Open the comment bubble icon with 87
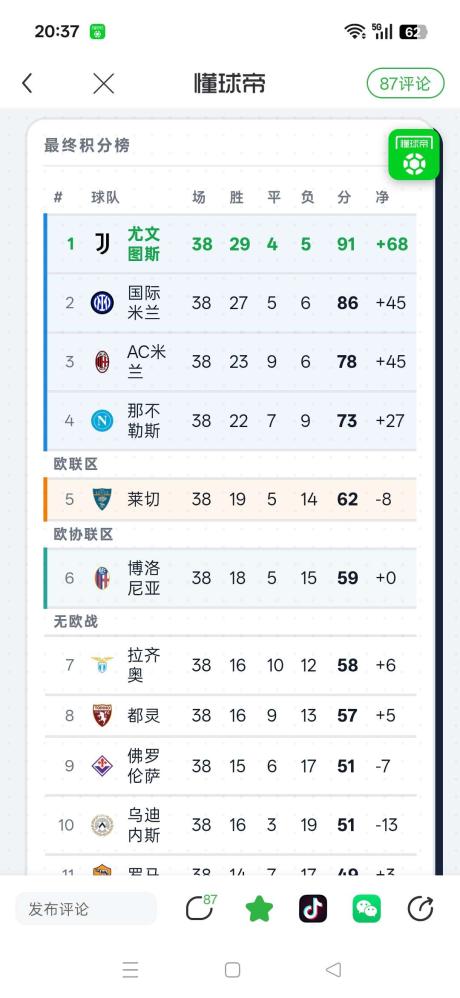460x998 pixels. point(200,908)
